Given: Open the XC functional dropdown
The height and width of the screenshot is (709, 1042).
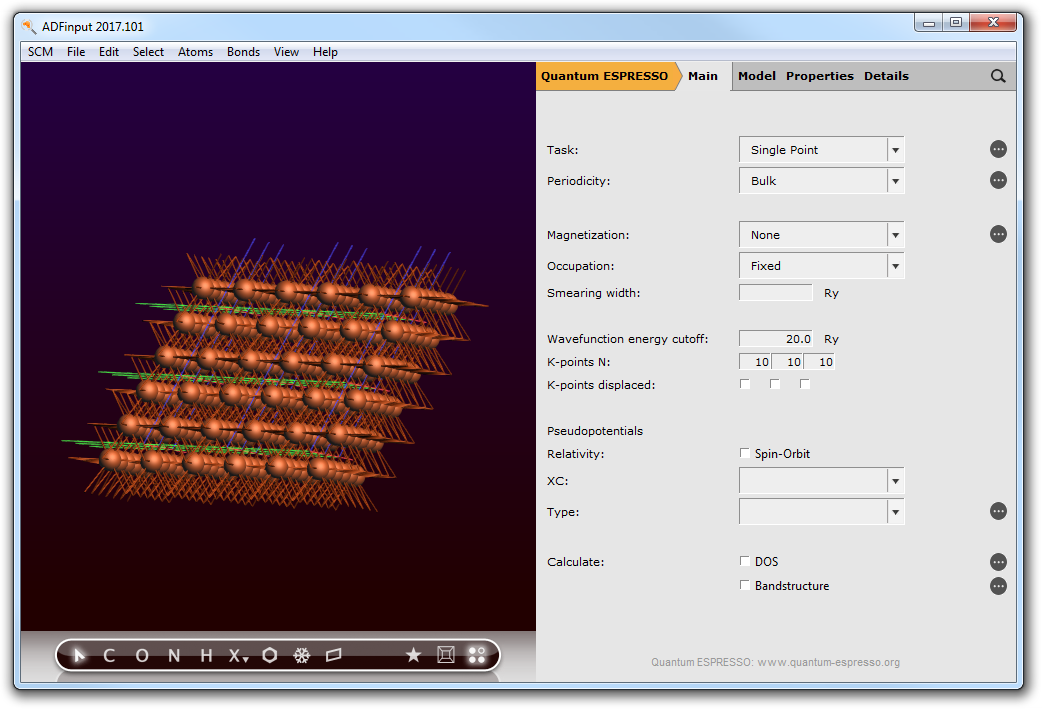Looking at the screenshot, I should (821, 480).
